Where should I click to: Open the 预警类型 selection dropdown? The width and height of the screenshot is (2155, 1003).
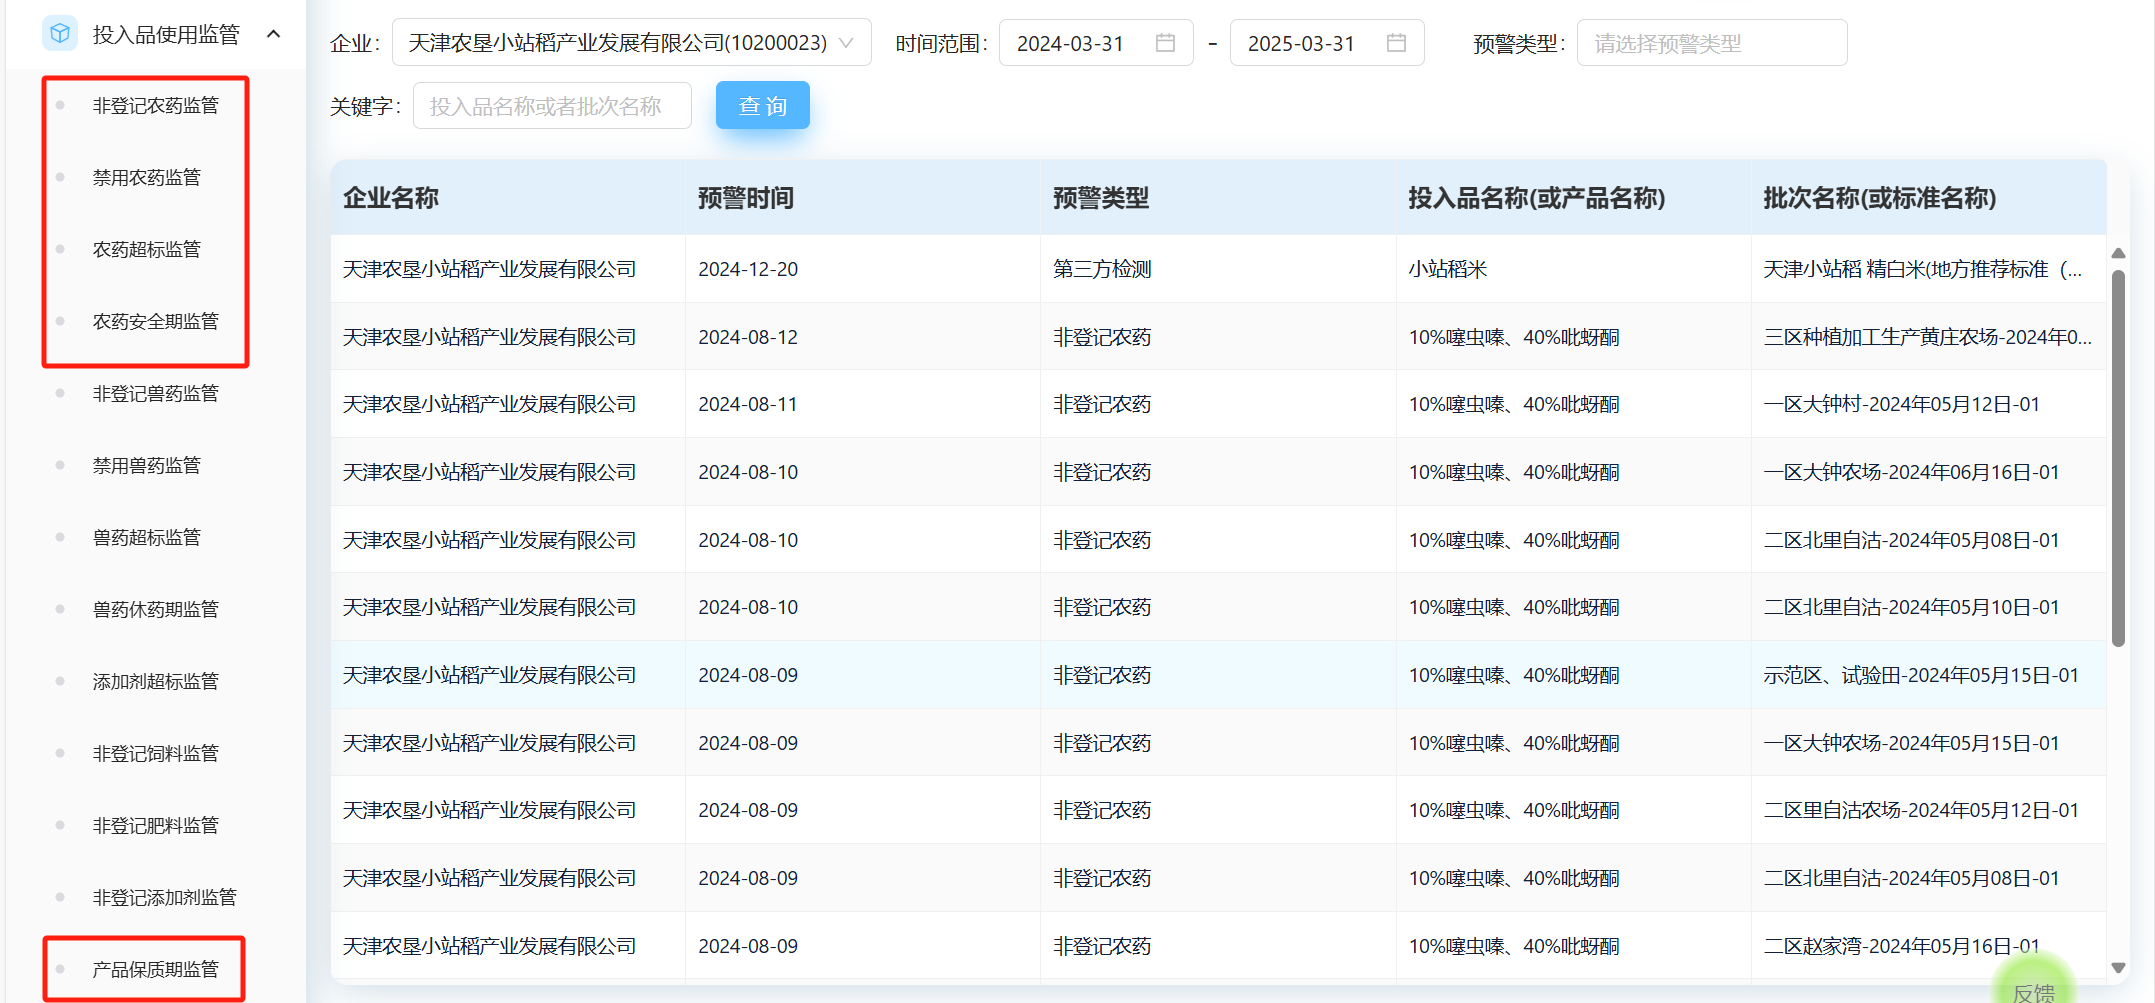pyautogui.click(x=1711, y=43)
